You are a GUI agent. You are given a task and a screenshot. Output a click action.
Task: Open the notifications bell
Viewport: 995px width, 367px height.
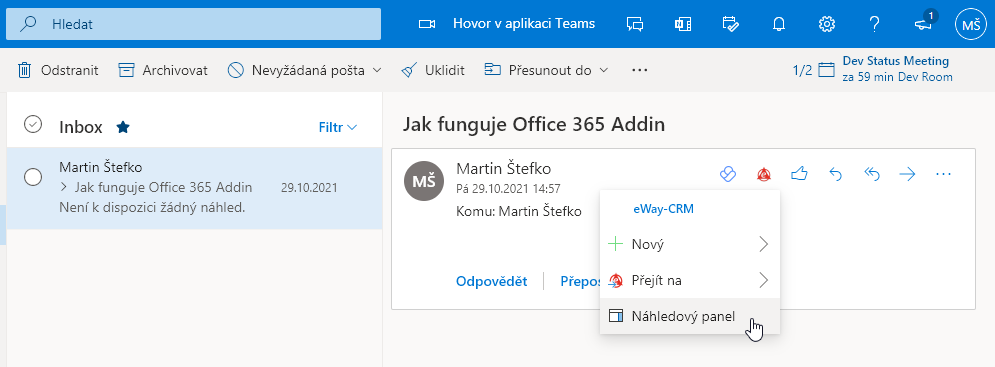(x=779, y=24)
